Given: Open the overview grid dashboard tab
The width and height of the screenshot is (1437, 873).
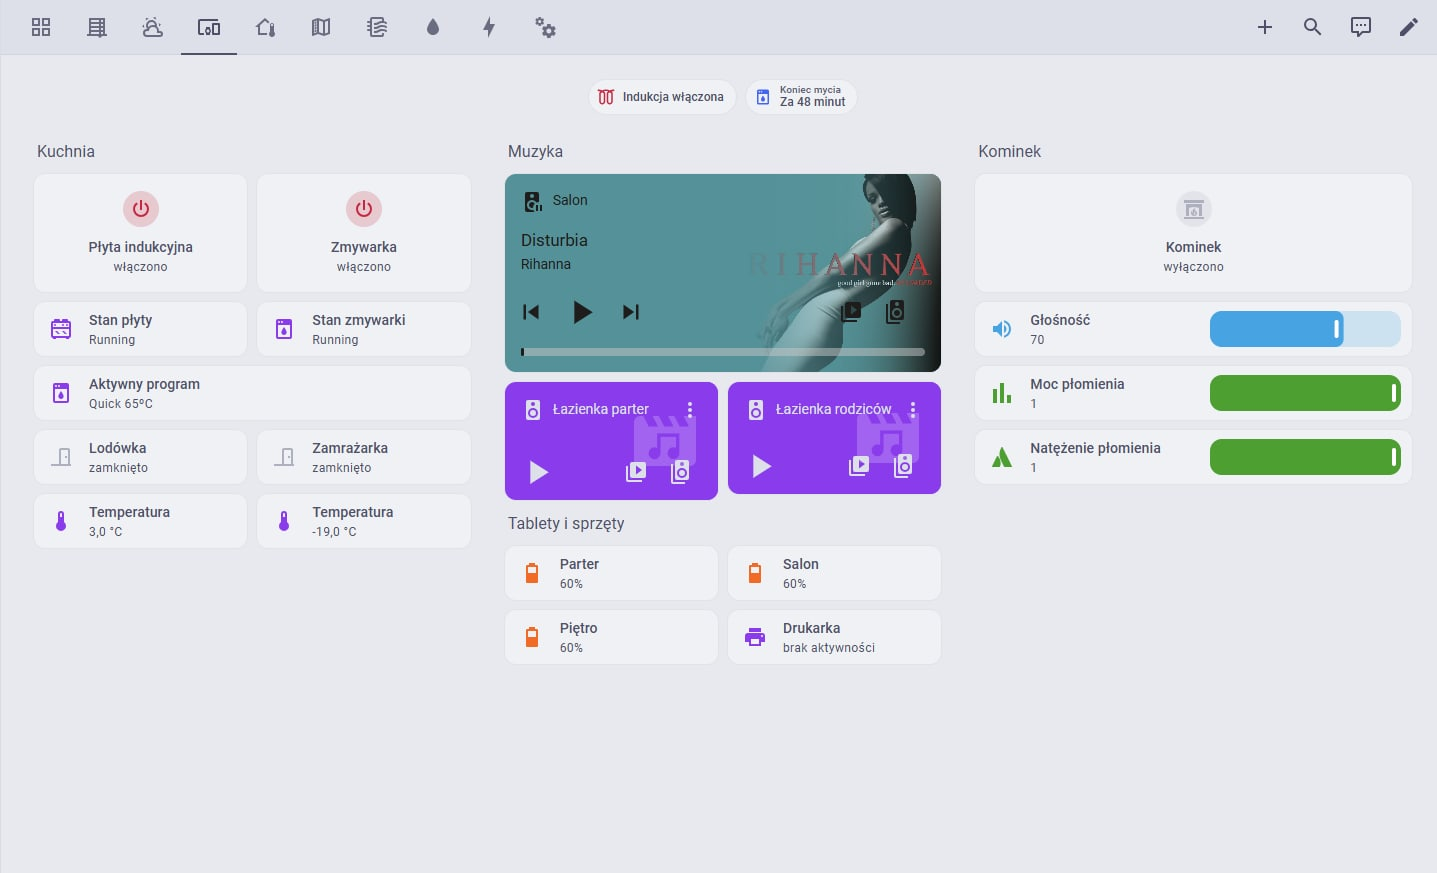Looking at the screenshot, I should 41,27.
